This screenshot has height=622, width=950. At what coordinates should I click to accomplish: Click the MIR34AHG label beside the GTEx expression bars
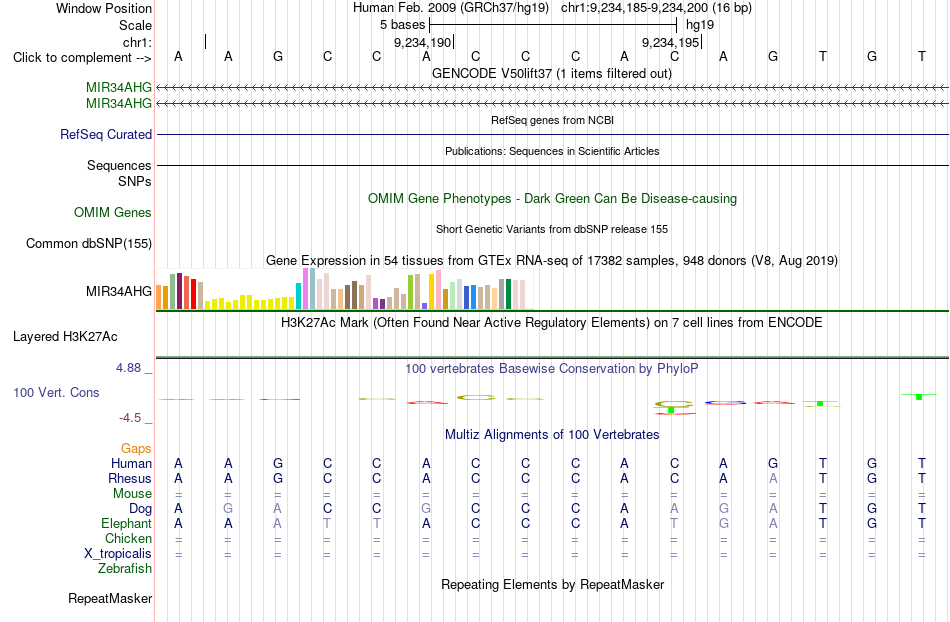[x=119, y=291]
